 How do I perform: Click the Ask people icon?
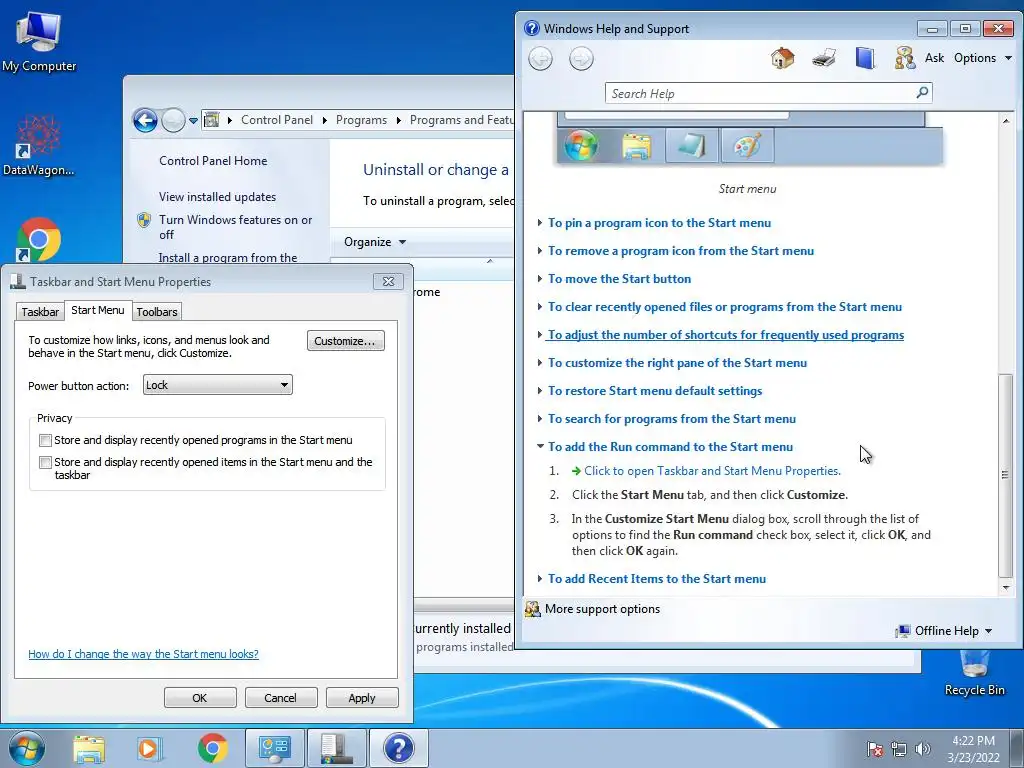click(904, 58)
